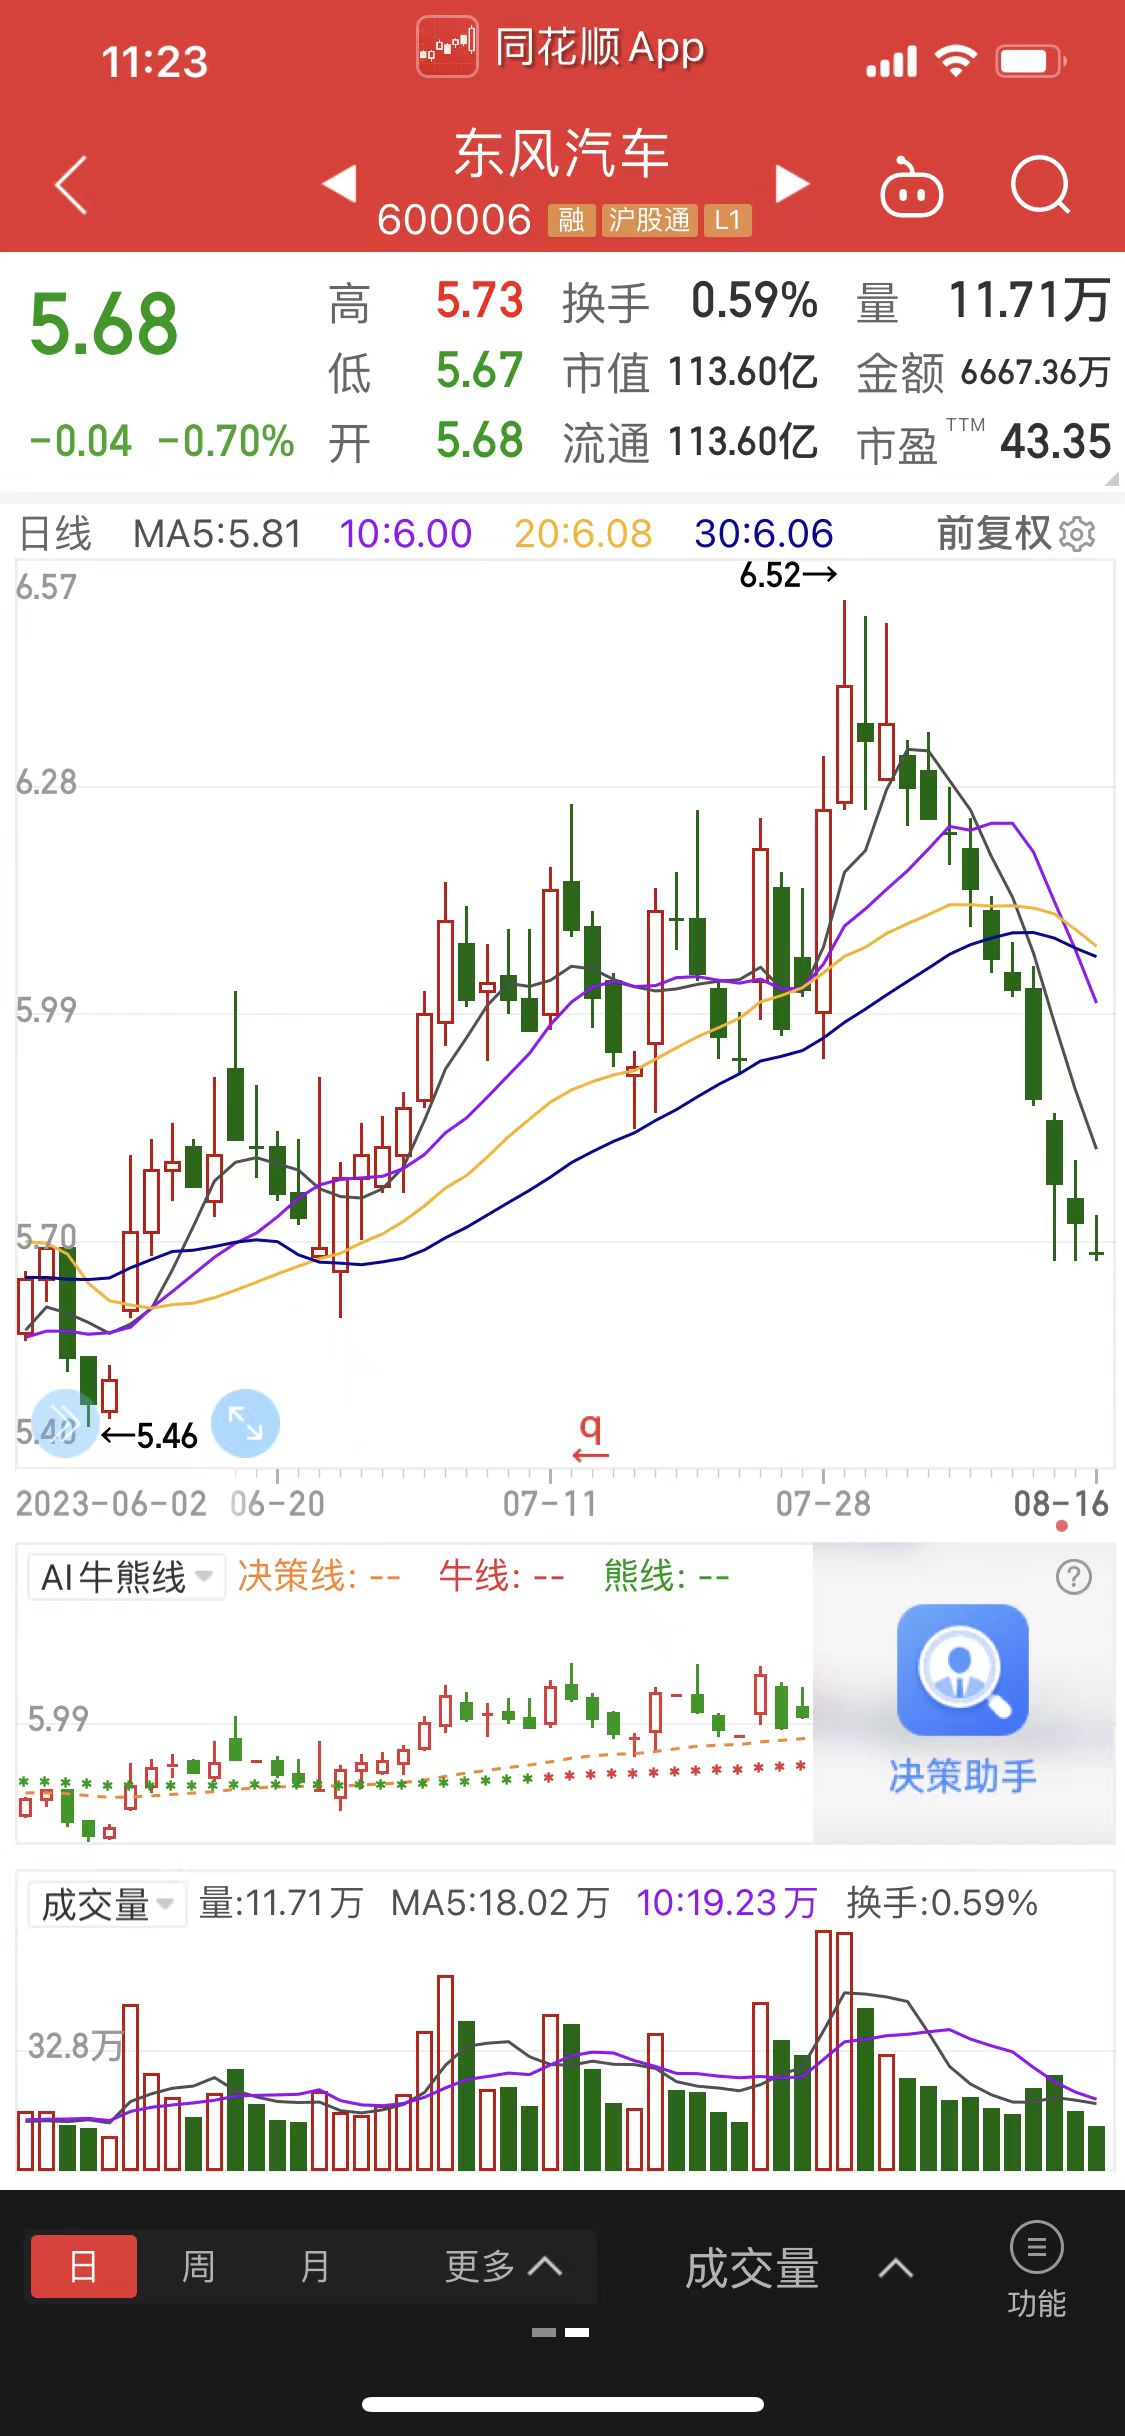Viewport: 1125px width, 2436px height.
Task: Open the help question mark icon
Action: point(1073,1577)
